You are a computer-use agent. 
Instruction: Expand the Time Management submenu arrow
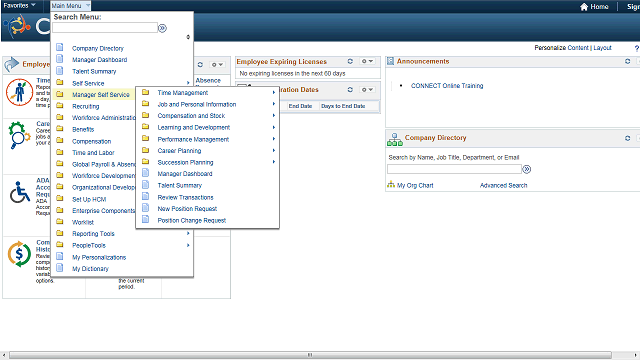(274, 93)
